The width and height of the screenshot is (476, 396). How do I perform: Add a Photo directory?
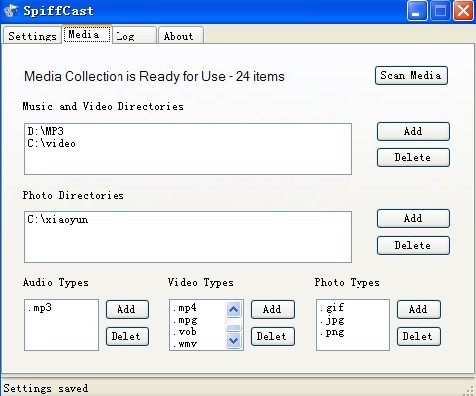[413, 218]
